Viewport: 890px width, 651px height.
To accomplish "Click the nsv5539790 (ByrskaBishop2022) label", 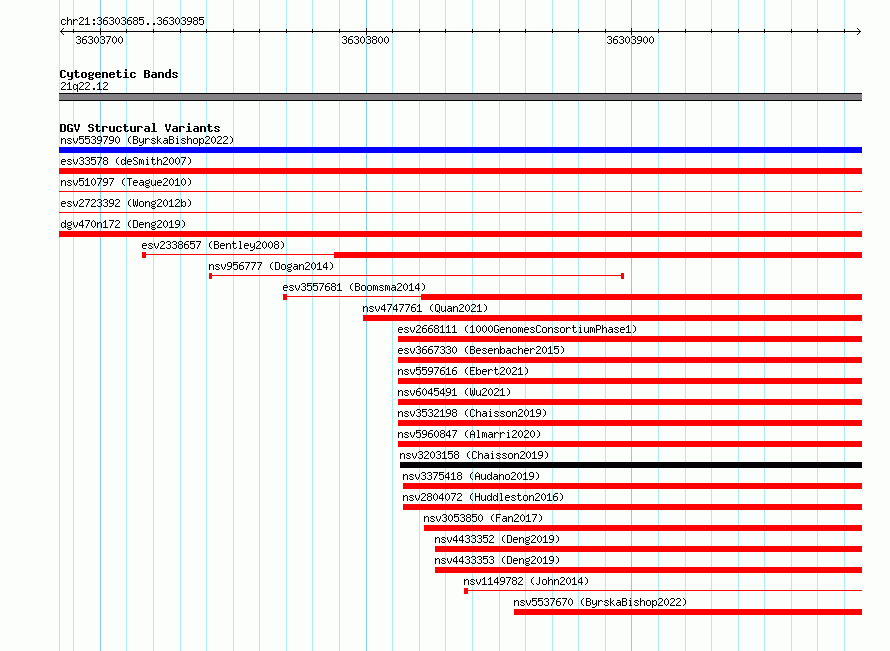I will (x=147, y=140).
